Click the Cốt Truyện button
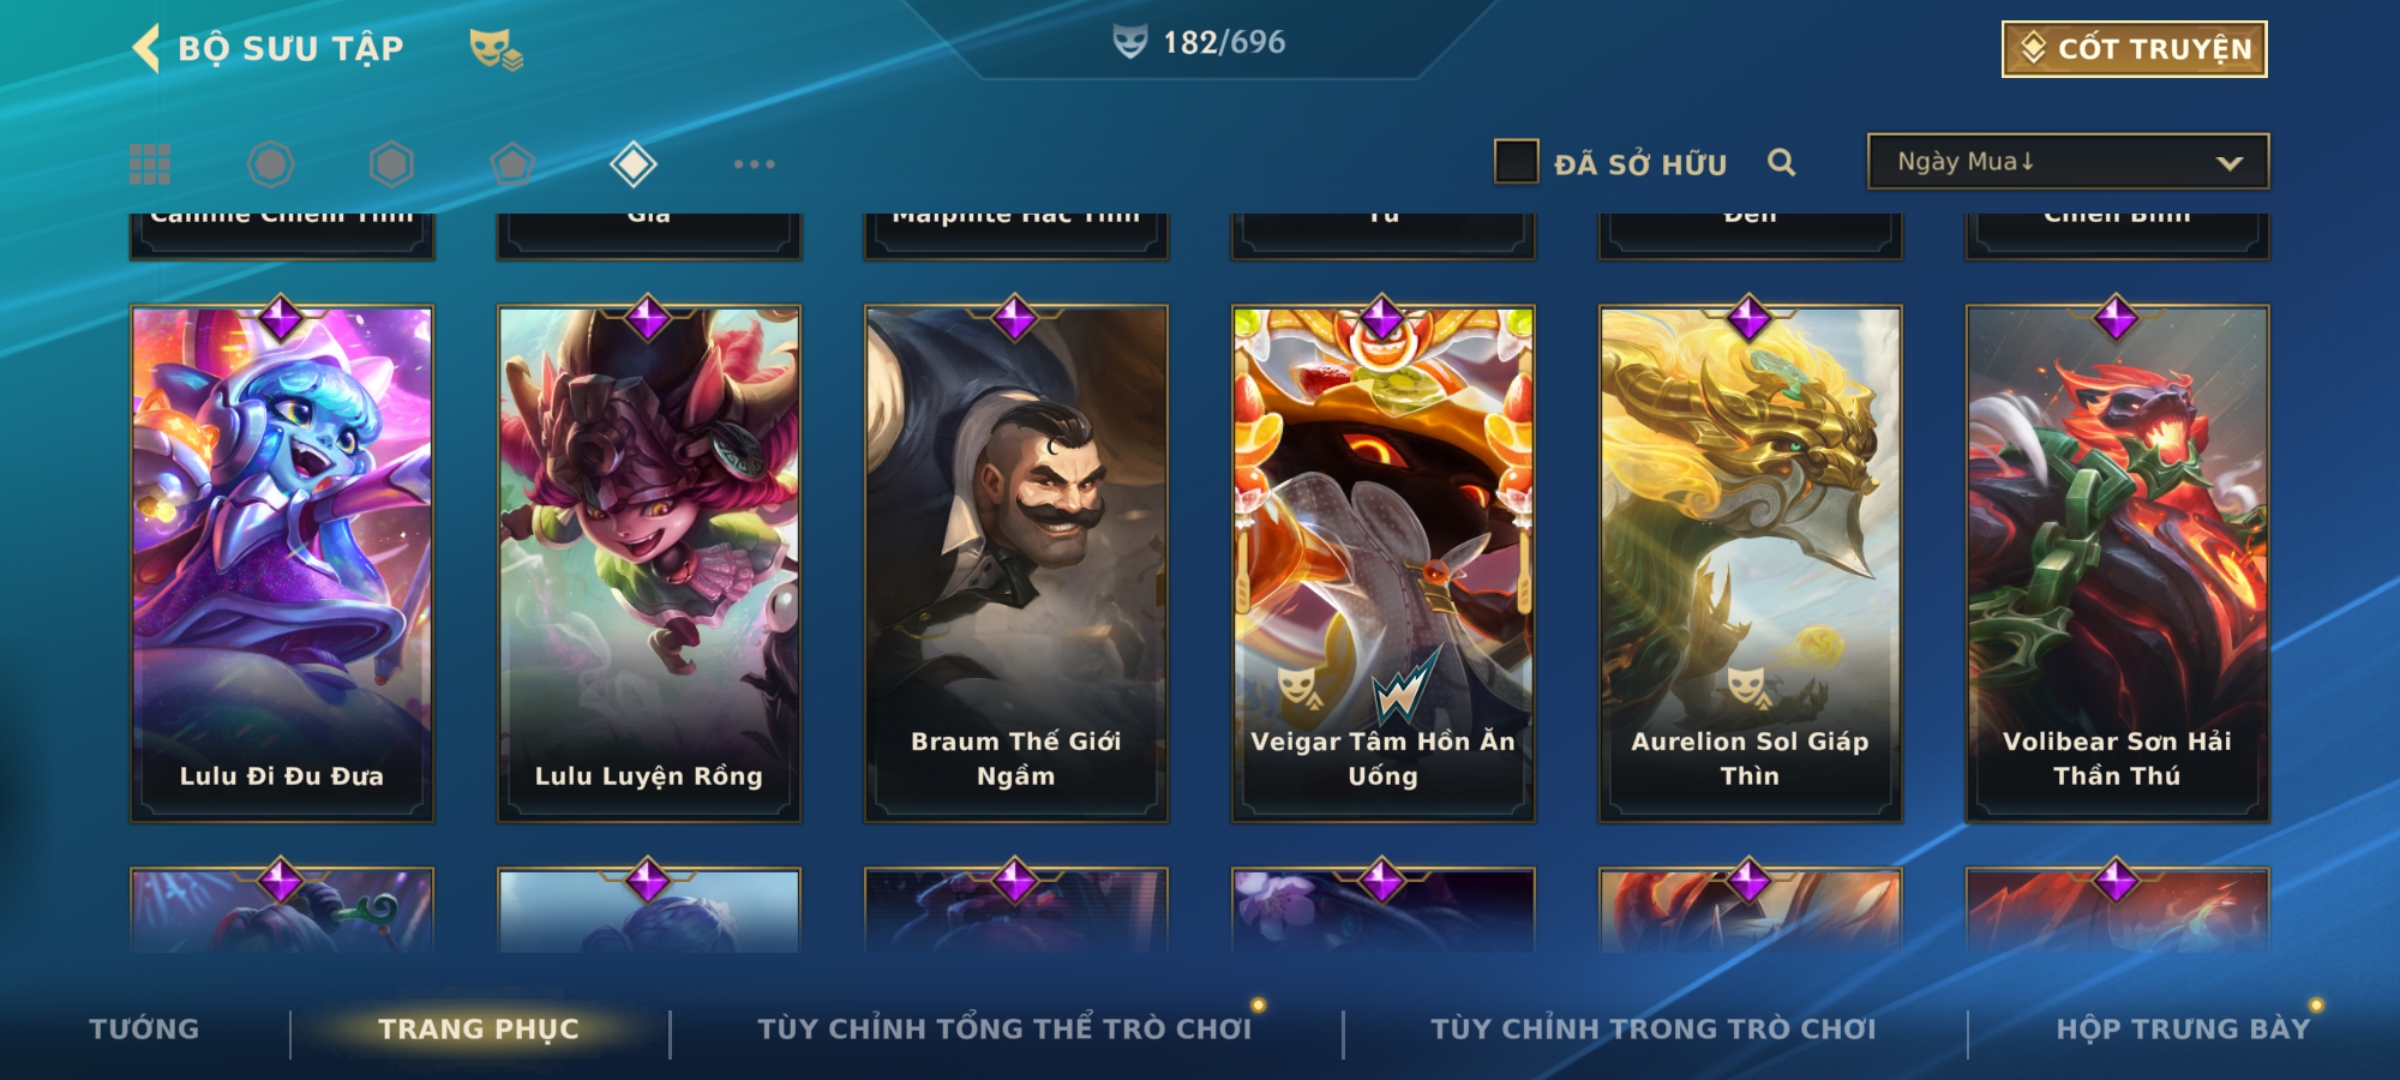This screenshot has width=2400, height=1080. click(x=2134, y=49)
